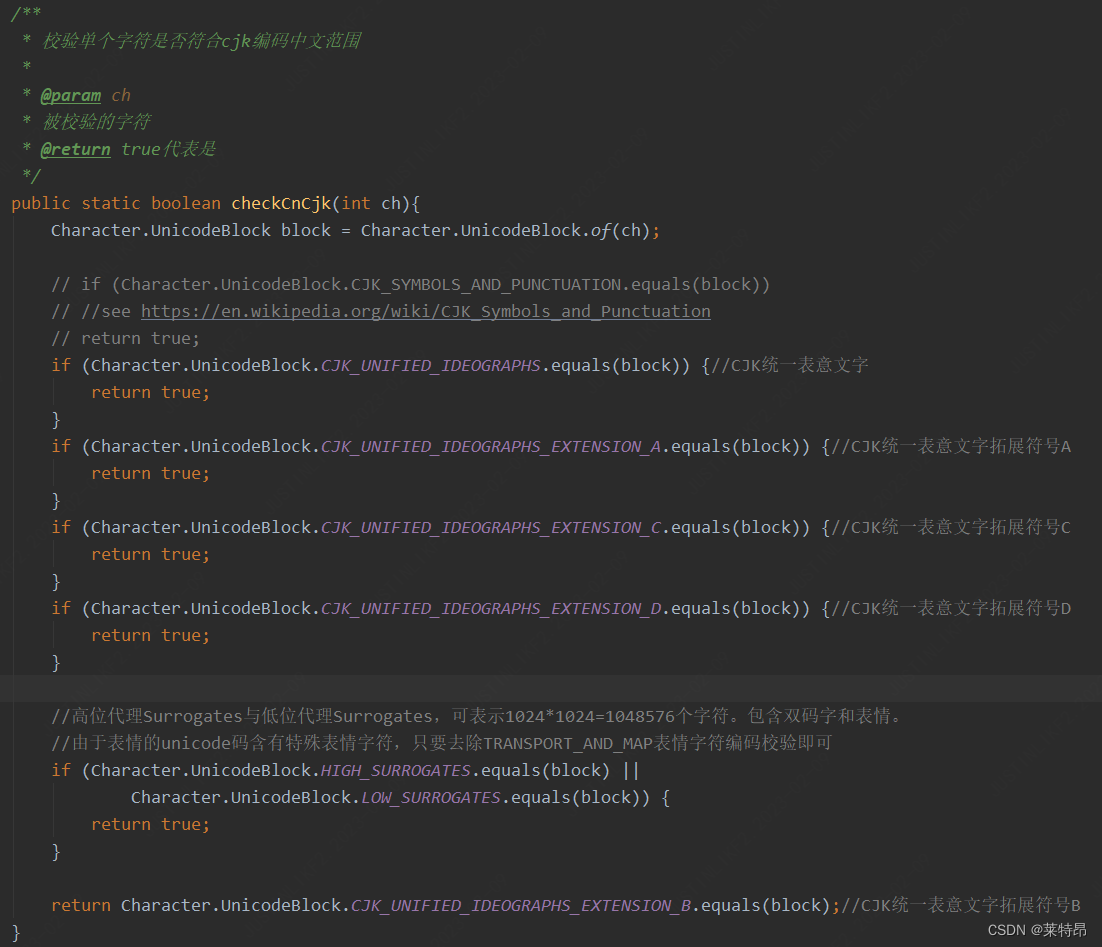
Task: Click the 'of' method call
Action: pos(600,231)
